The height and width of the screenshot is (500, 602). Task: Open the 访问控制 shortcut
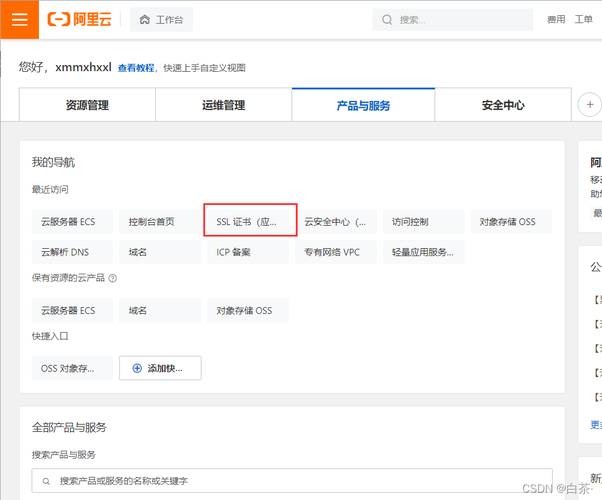[423, 222]
